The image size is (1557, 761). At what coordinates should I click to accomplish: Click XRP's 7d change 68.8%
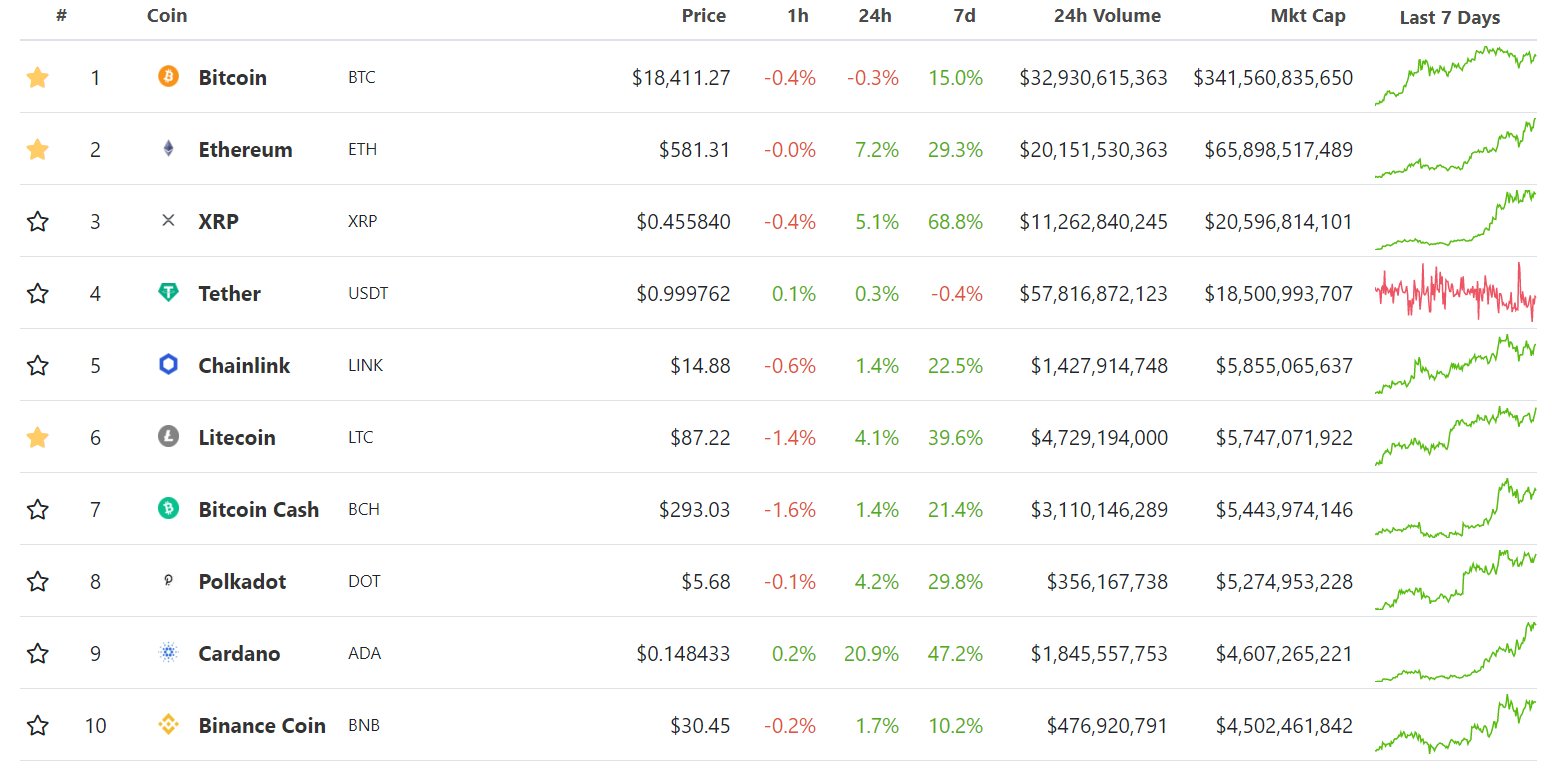point(956,221)
